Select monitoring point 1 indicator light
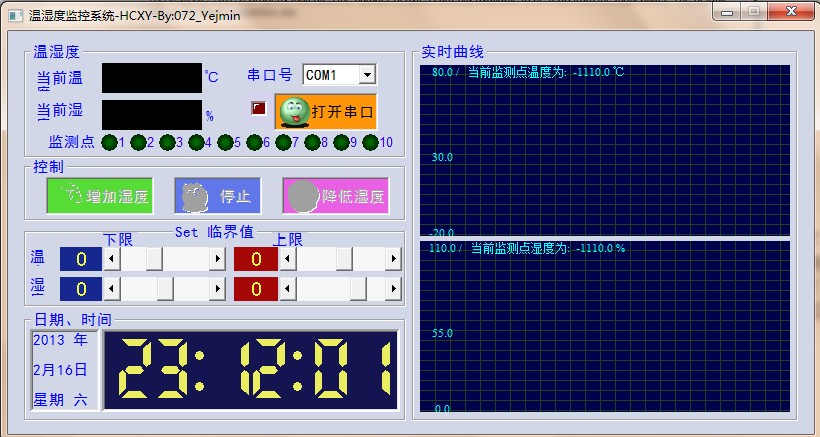This screenshot has height=437, width=820. [109, 142]
